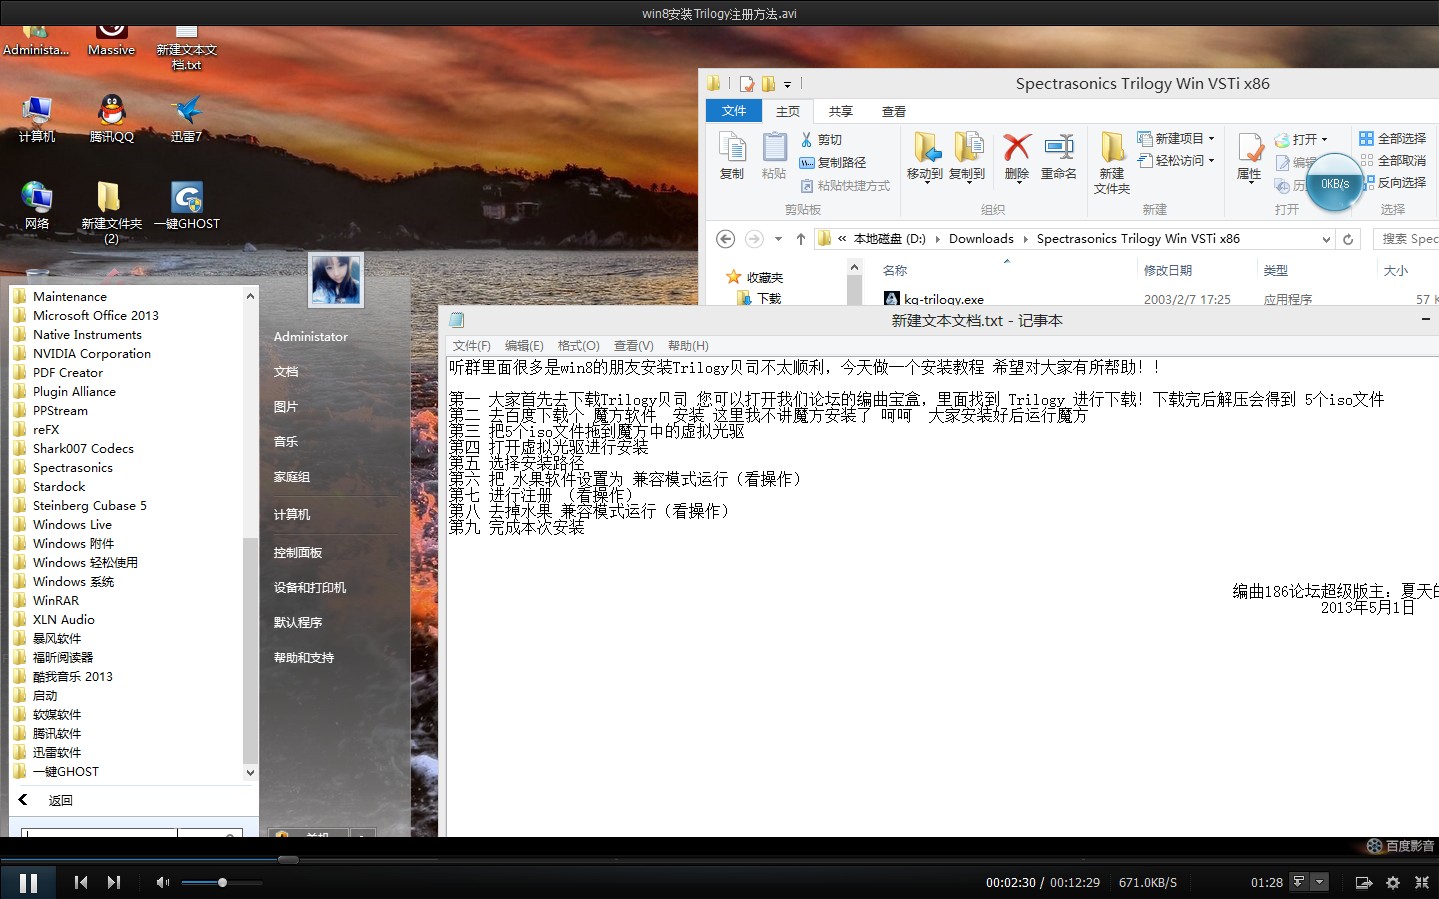Screen dimensions: 1439x899
Task: Open the 帮助(H) menu in Notepad
Action: (688, 345)
